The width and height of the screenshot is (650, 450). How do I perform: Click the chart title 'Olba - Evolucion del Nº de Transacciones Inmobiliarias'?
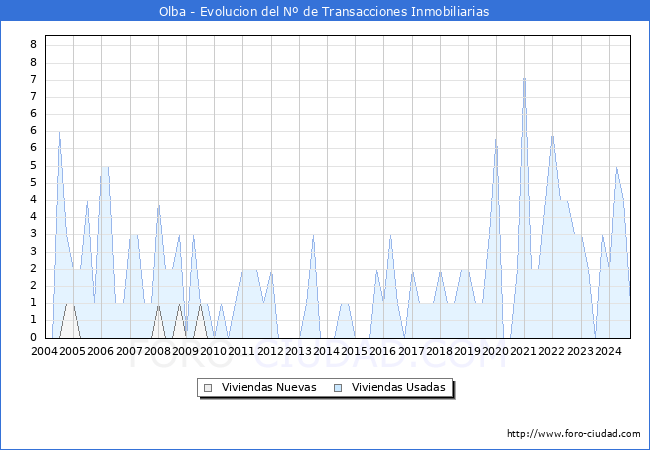(324, 11)
